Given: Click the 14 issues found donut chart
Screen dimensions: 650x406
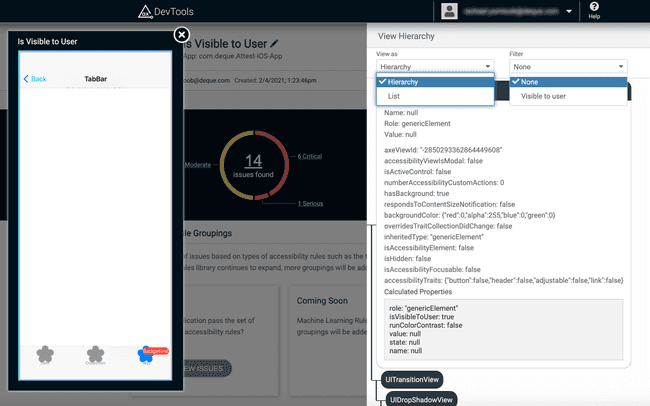Looking at the screenshot, I should tap(253, 166).
